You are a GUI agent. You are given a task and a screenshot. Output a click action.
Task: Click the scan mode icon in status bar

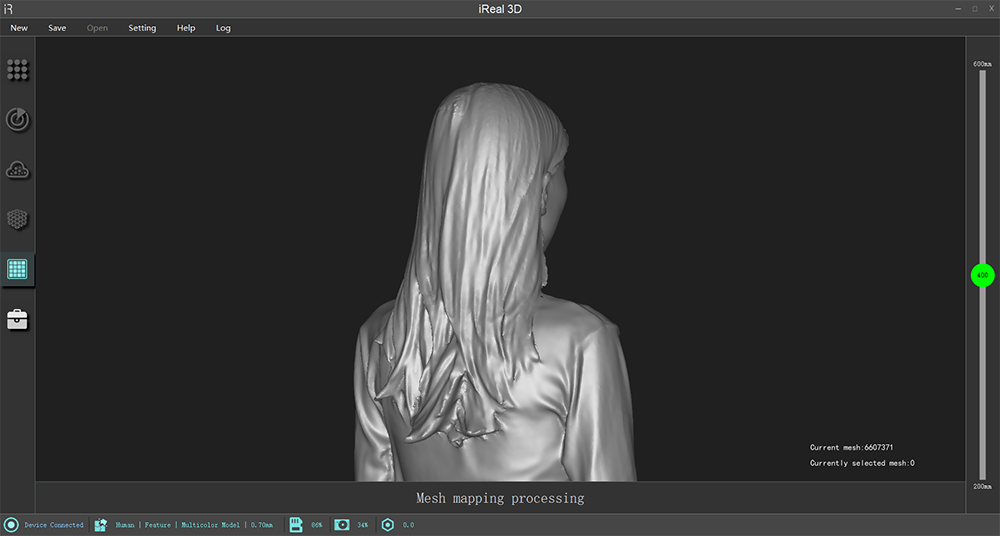pos(101,525)
